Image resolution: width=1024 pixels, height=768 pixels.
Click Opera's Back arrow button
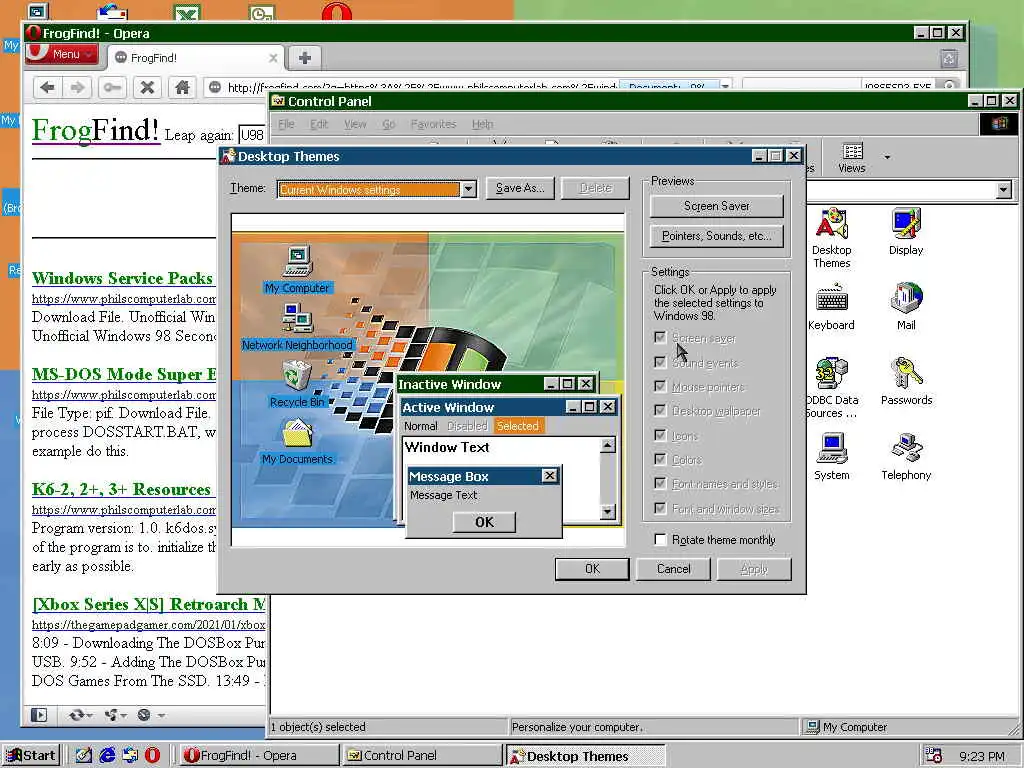47,87
